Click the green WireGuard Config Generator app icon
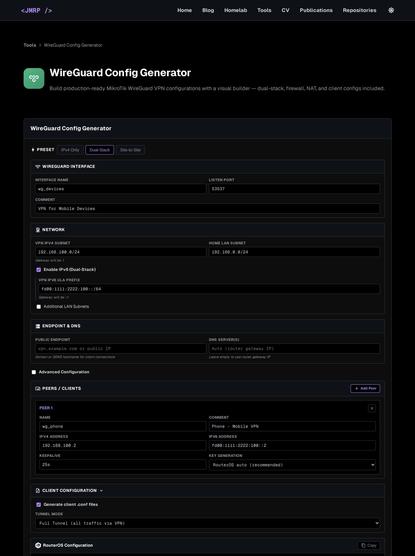The height and width of the screenshot is (556, 415). point(34,78)
